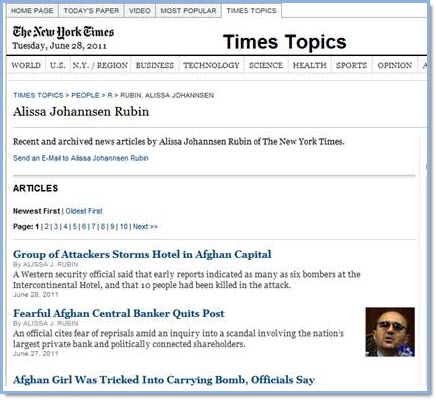Open the HOME PAGE tab
Image resolution: width=436 pixels, height=400 pixels.
tap(32, 11)
